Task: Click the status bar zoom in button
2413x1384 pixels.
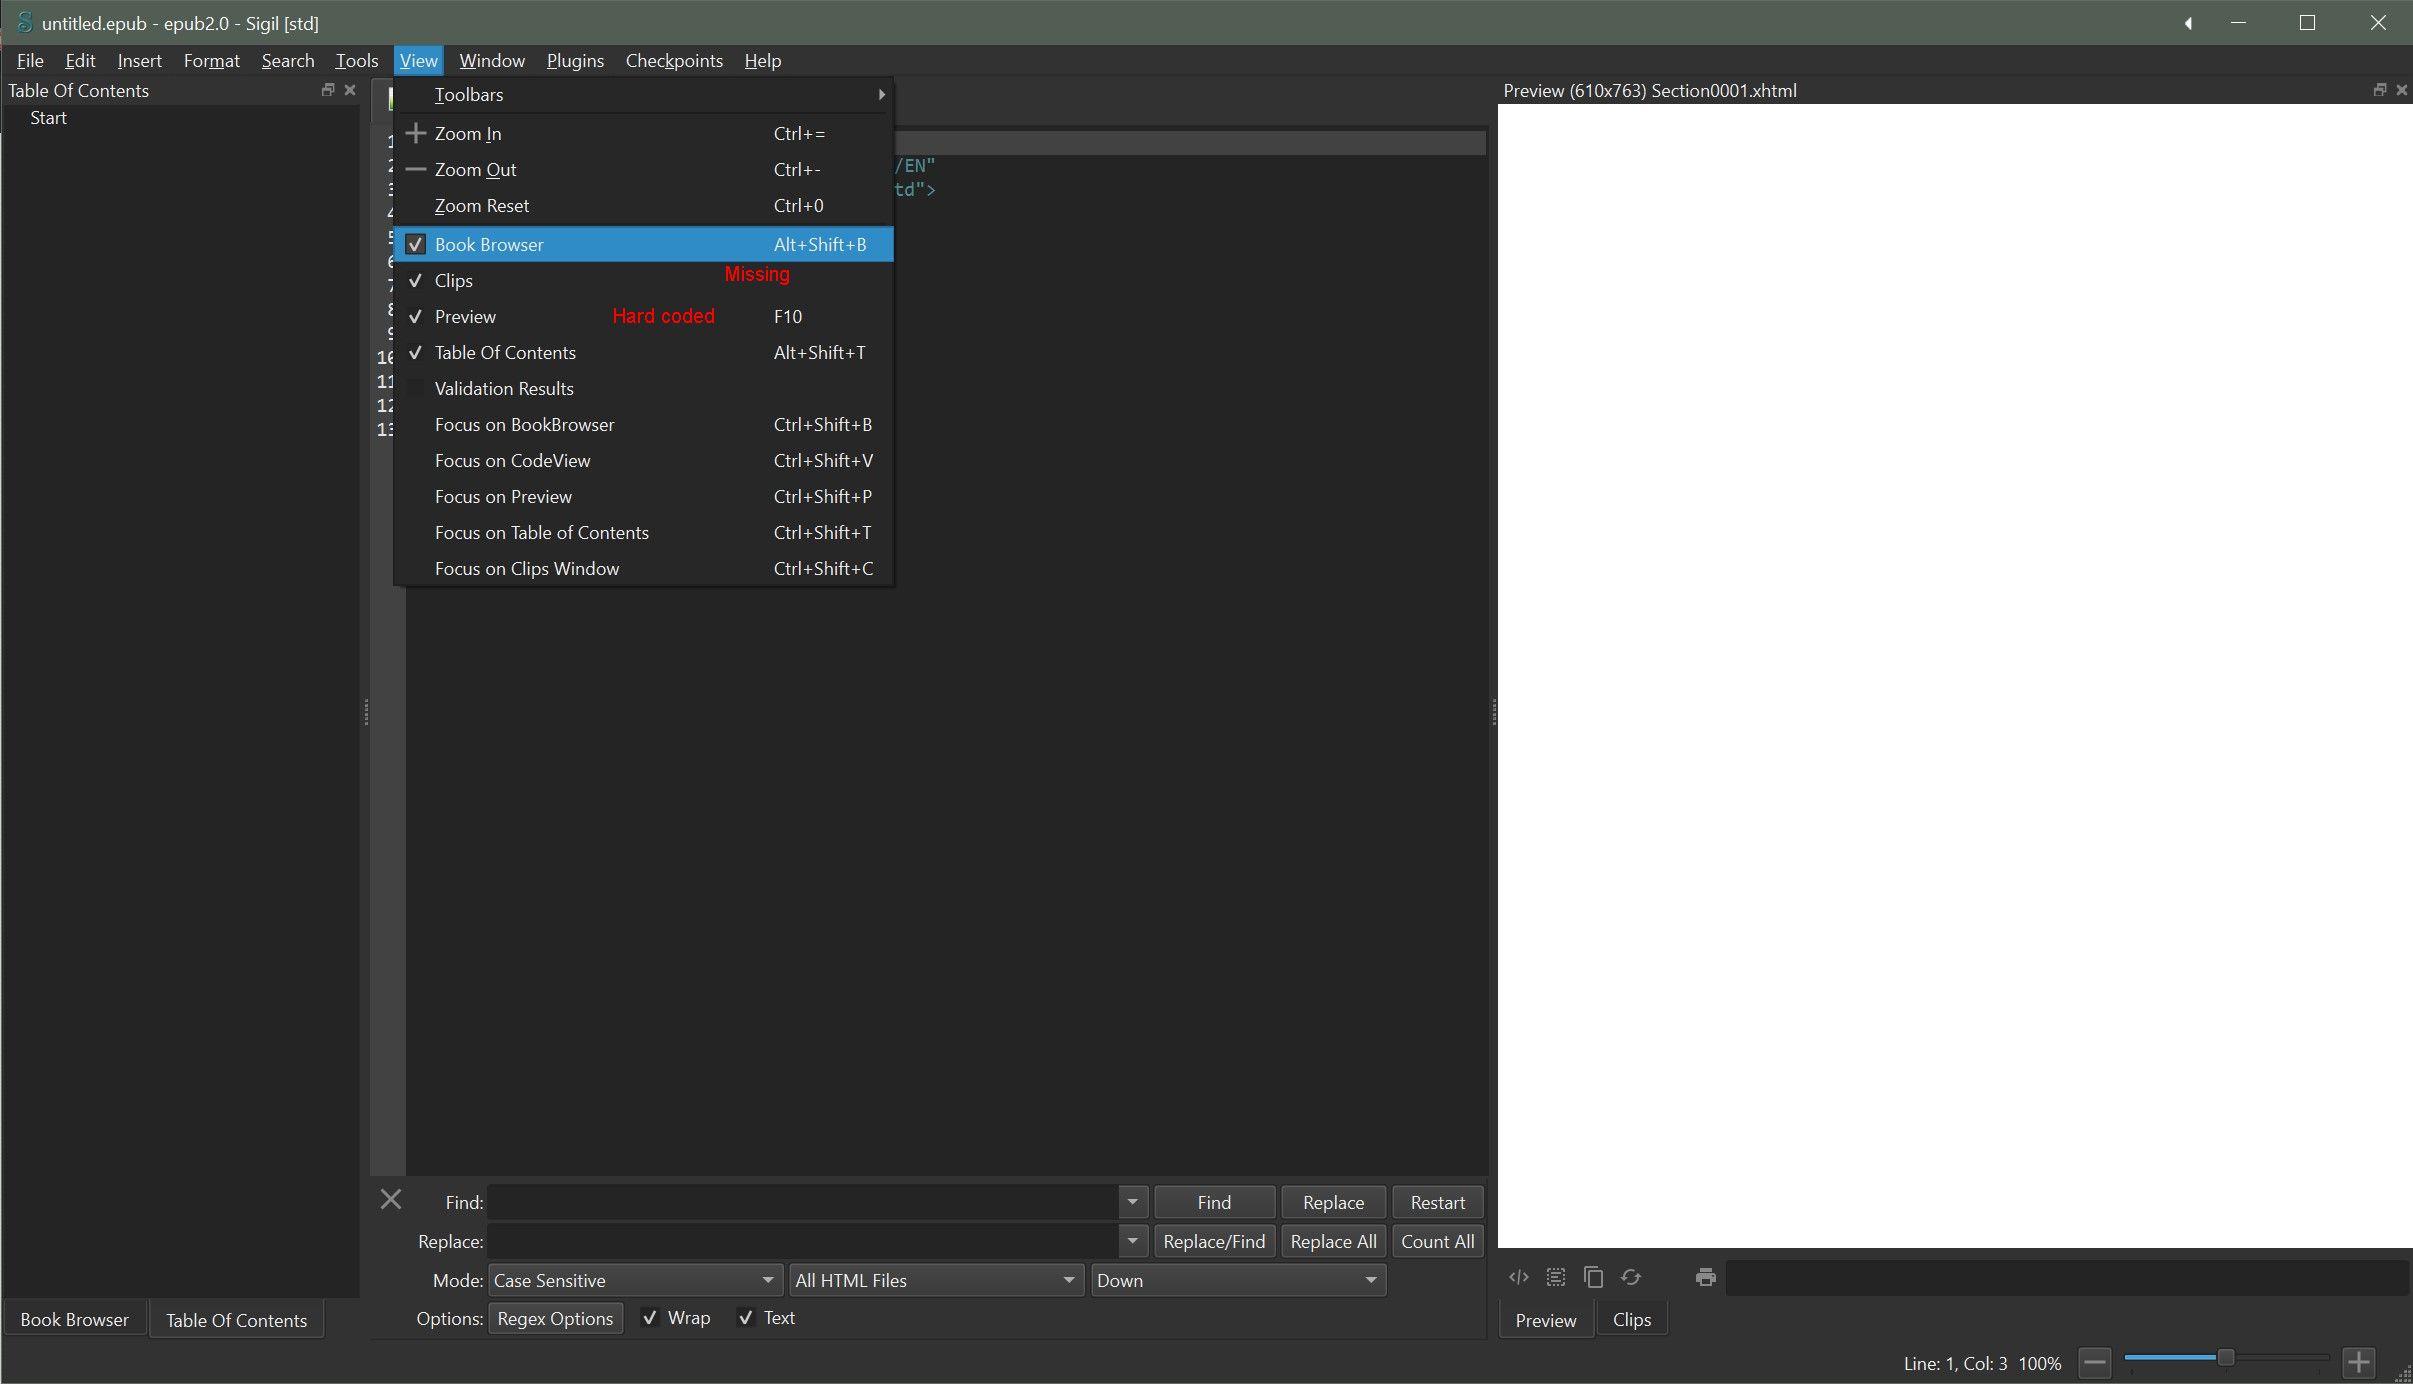Action: pyautogui.click(x=2359, y=1362)
